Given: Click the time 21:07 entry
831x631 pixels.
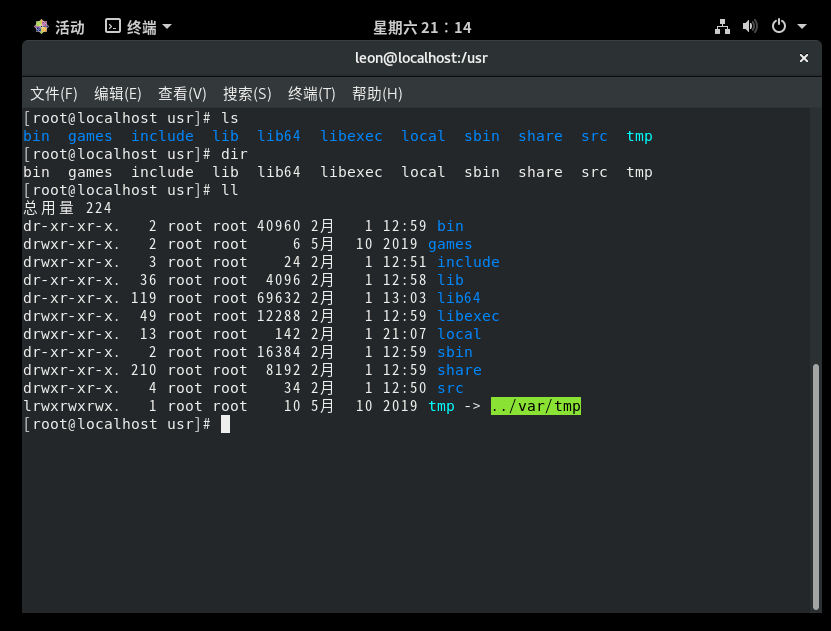Looking at the screenshot, I should pos(404,334).
